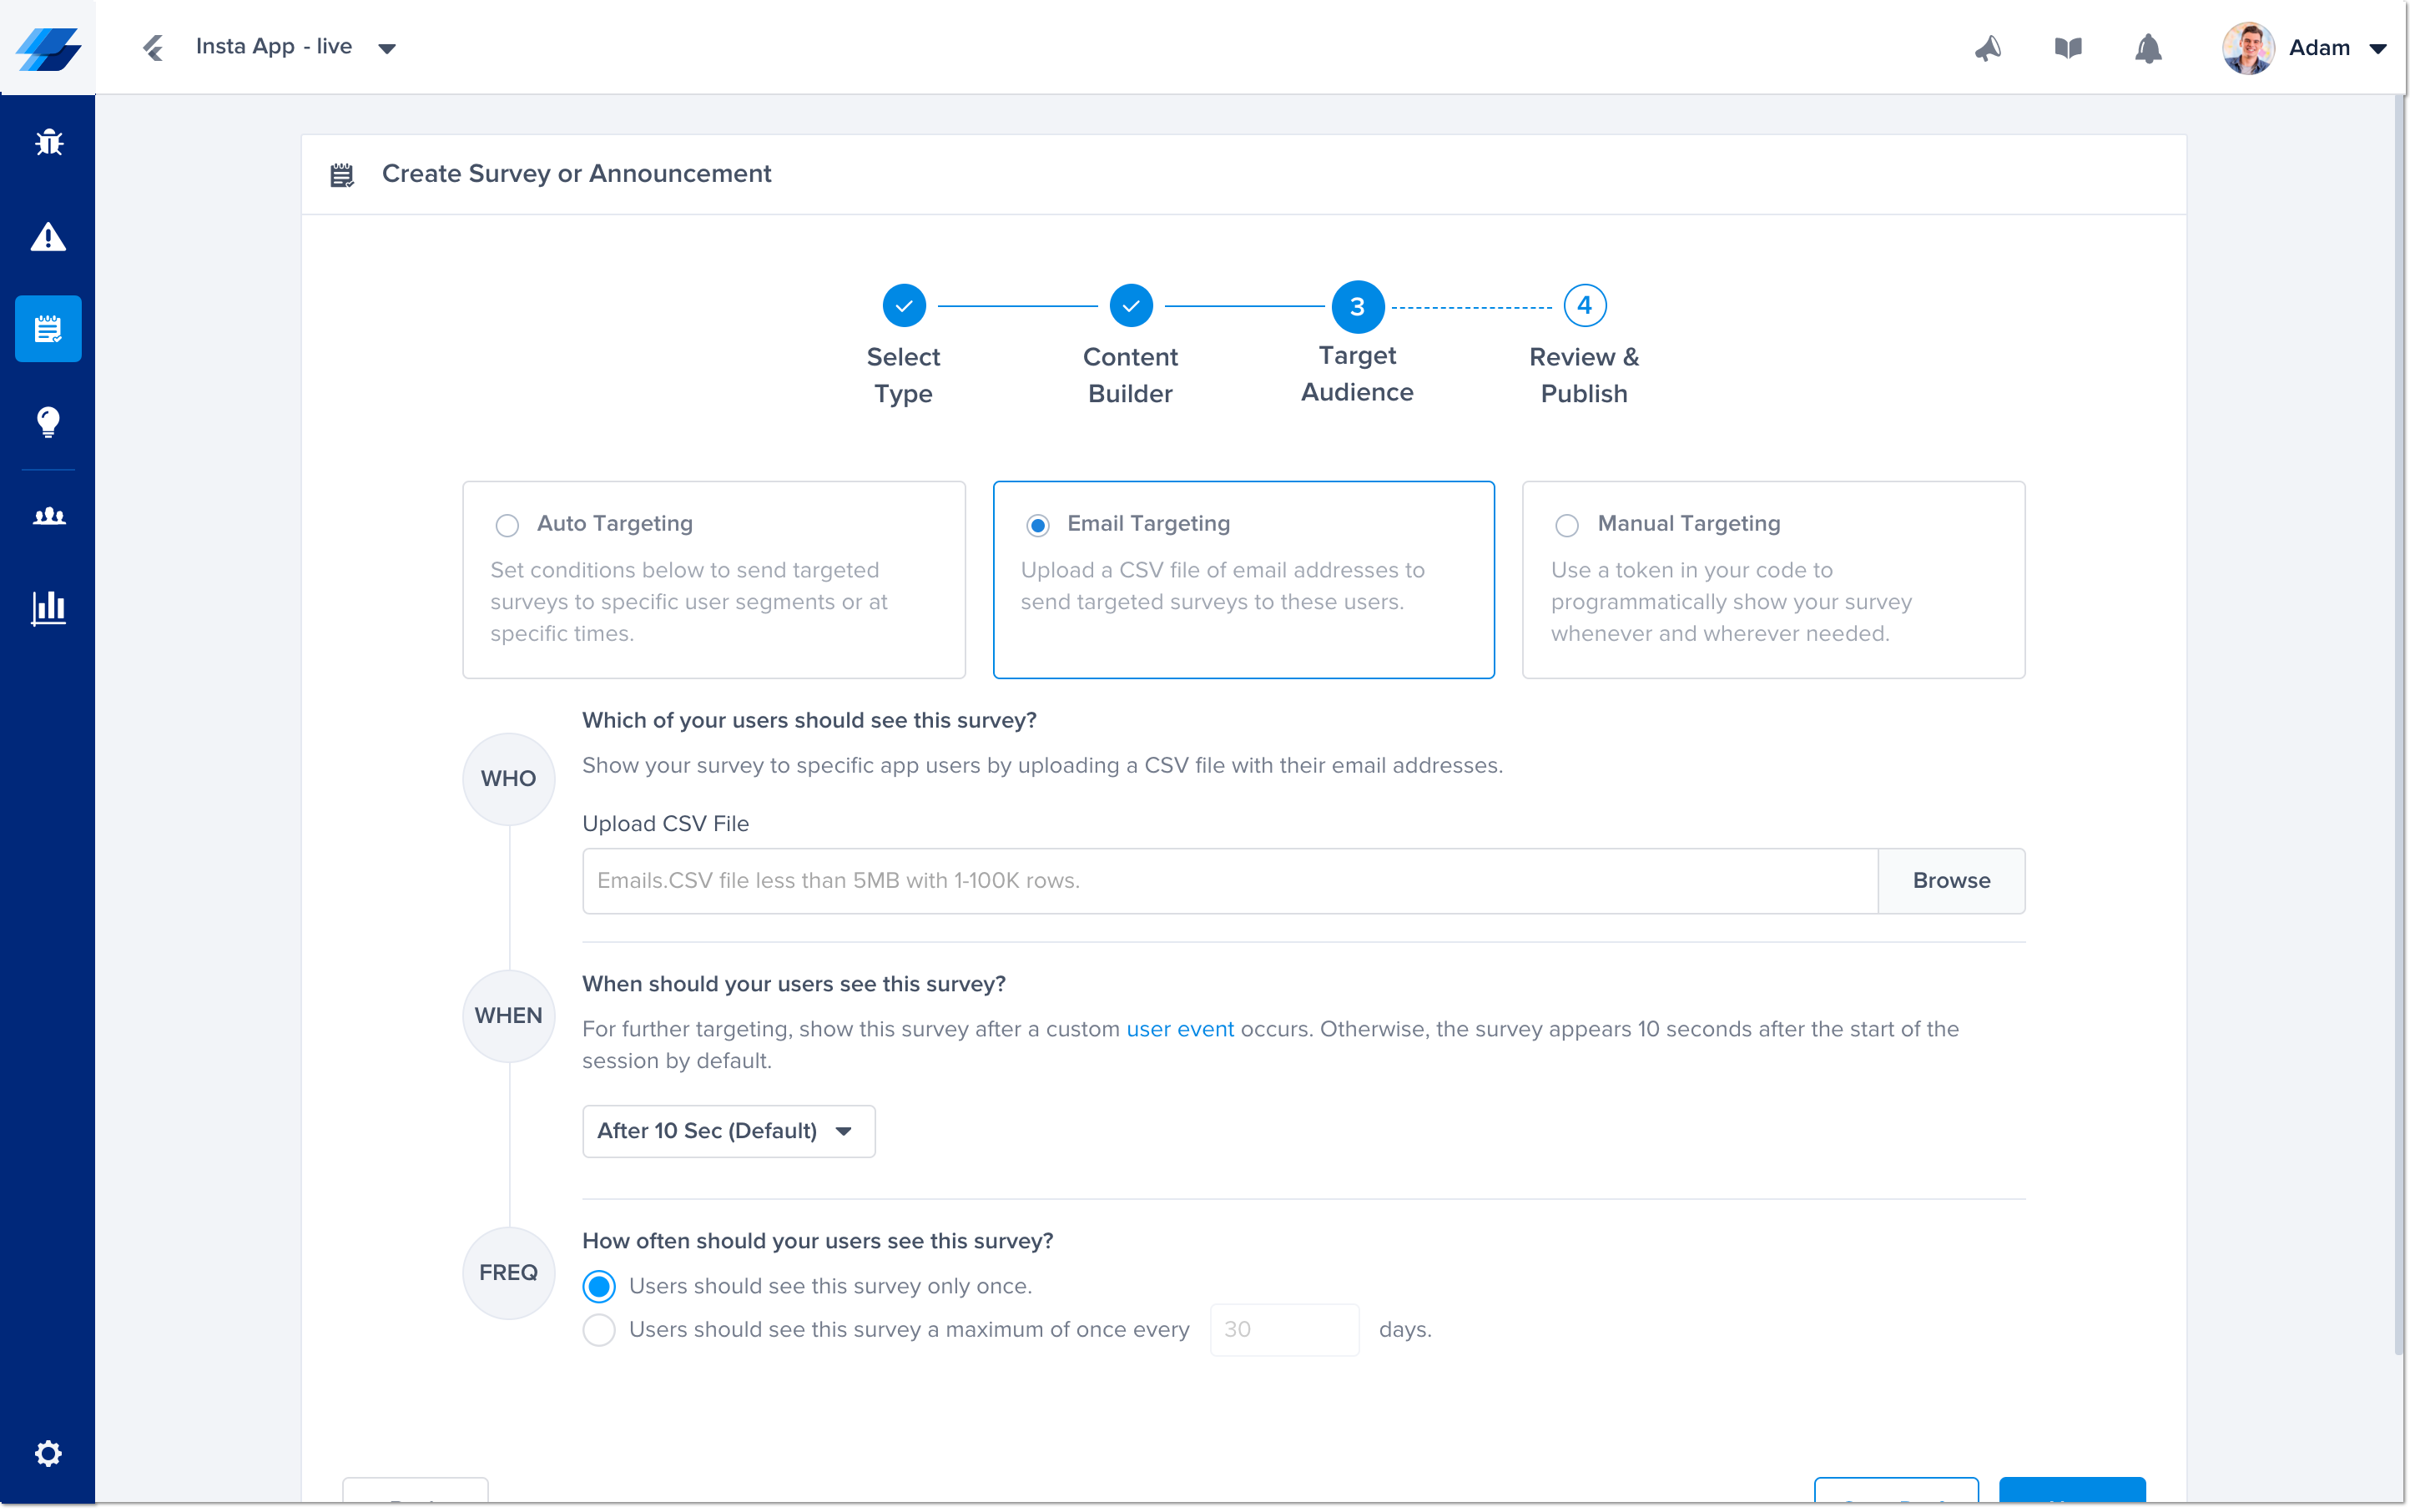The width and height of the screenshot is (2410, 1512).
Task: Jump to Review & Publish step 4
Action: pos(1584,306)
